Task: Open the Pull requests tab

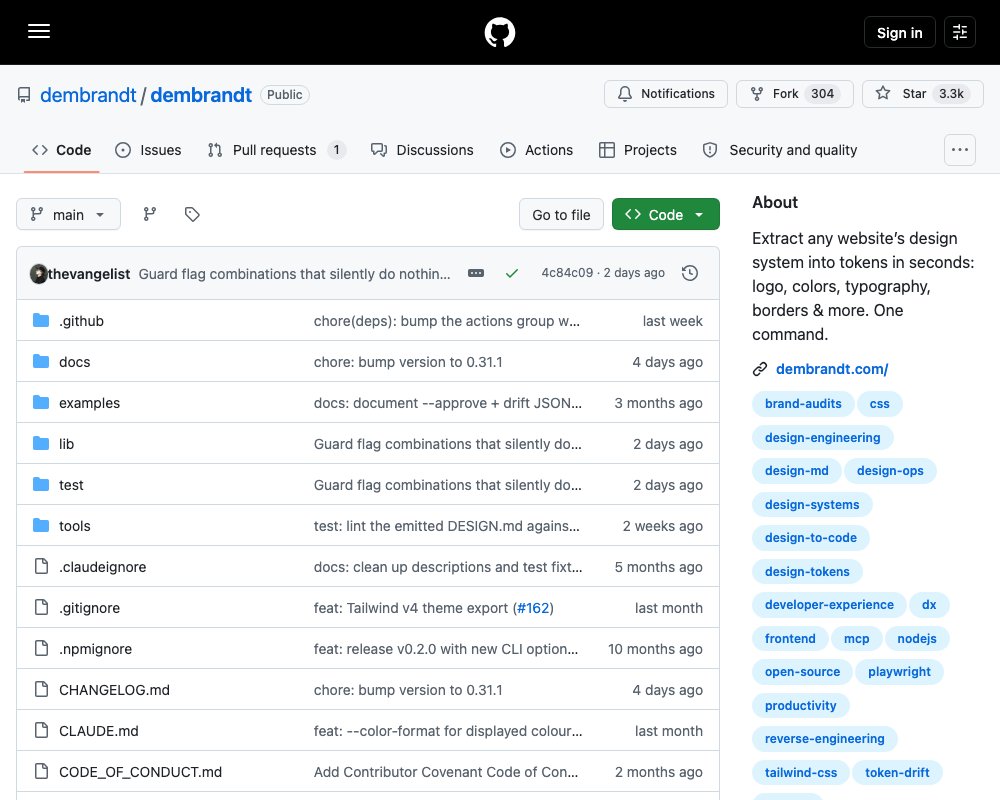Action: coord(276,150)
